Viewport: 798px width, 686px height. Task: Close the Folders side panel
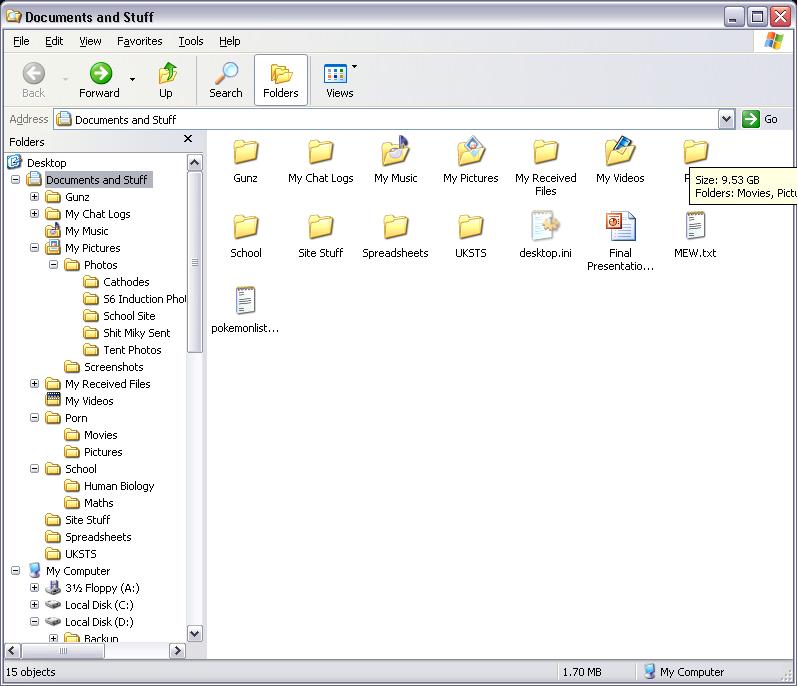[187, 140]
